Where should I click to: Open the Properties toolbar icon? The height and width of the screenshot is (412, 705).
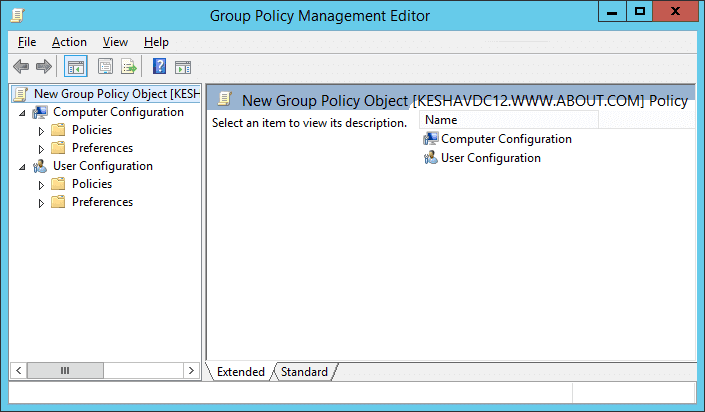click(x=105, y=67)
